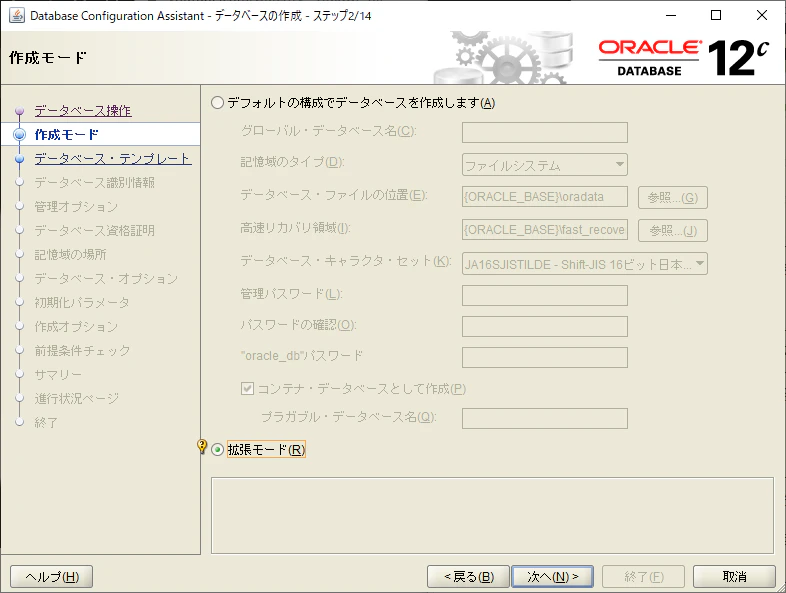786x593 pixels.
Task: Click the 前提条件チェック step text
Action: tap(82, 351)
